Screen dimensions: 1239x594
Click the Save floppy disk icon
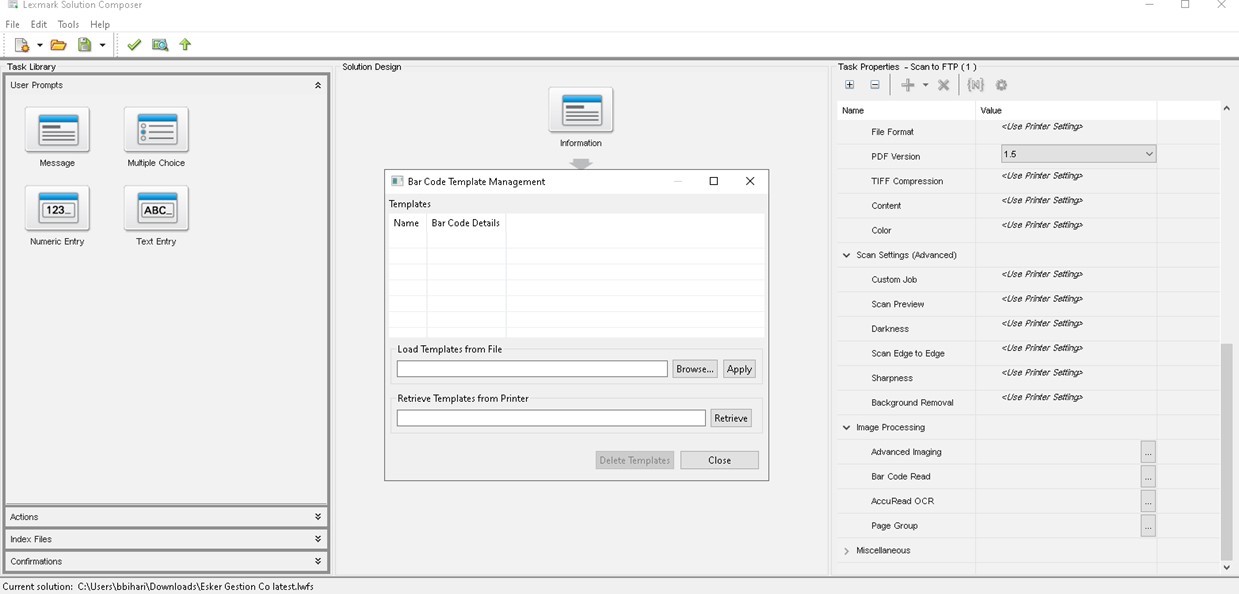pyautogui.click(x=85, y=45)
